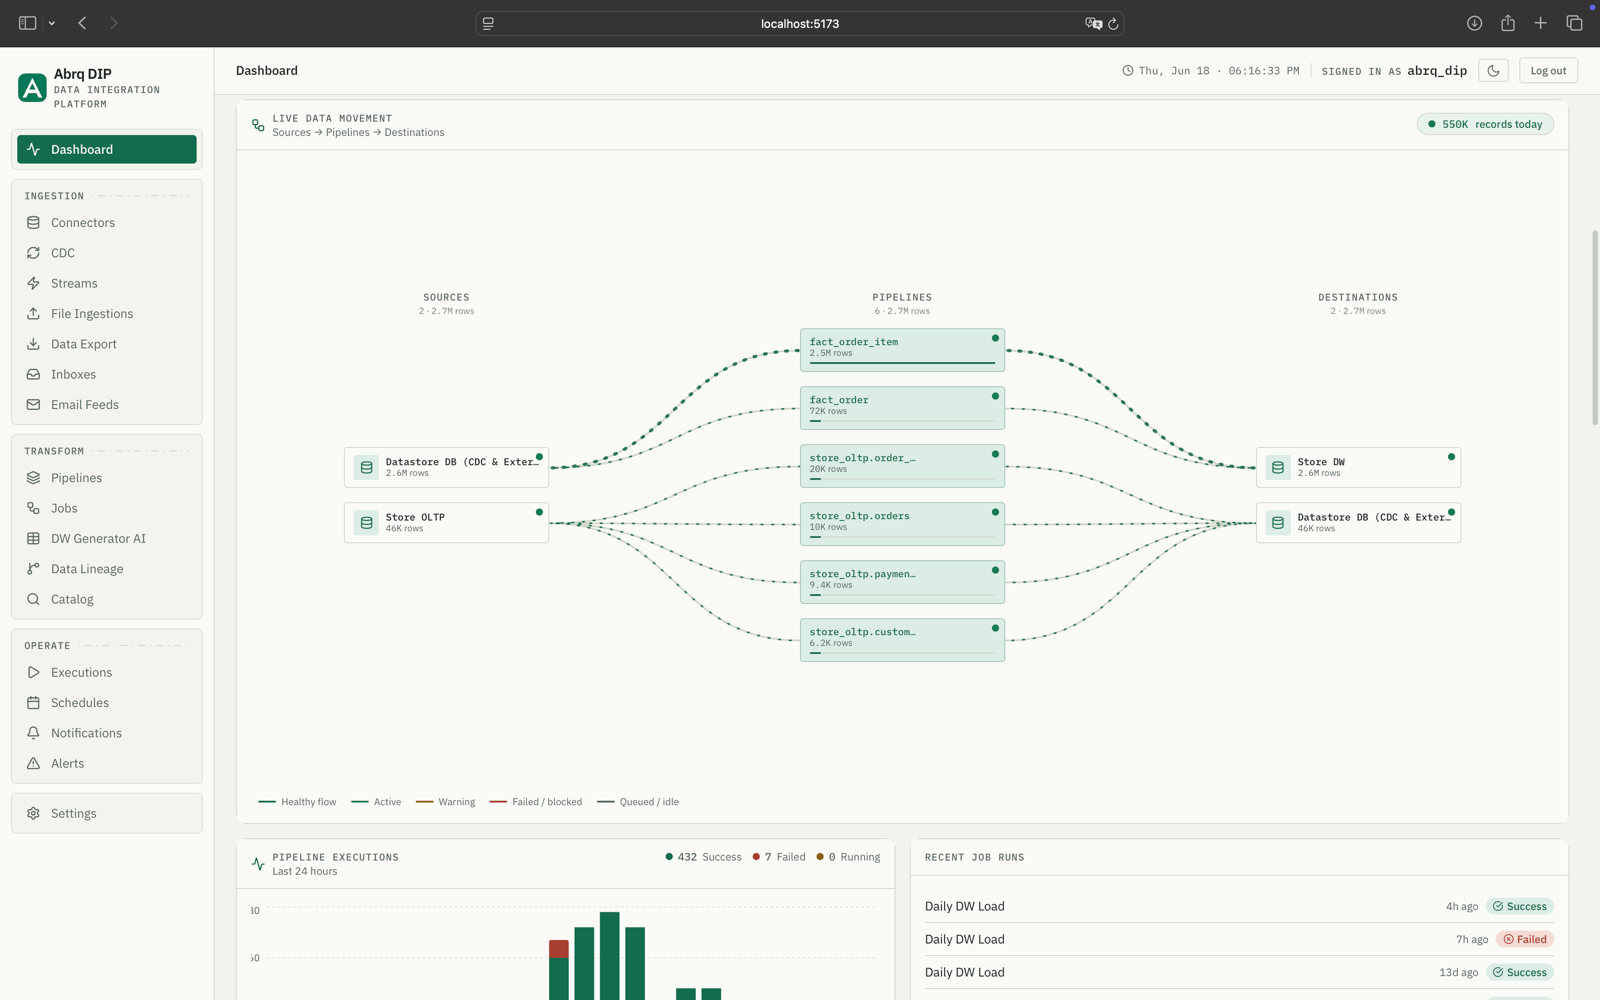
Task: Click the browser share icon
Action: [x=1508, y=23]
